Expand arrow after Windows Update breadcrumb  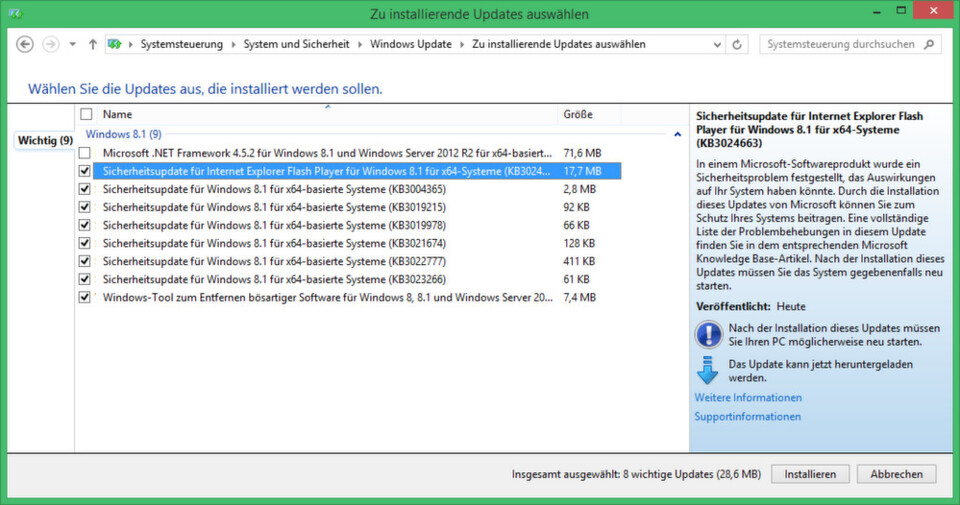(462, 44)
